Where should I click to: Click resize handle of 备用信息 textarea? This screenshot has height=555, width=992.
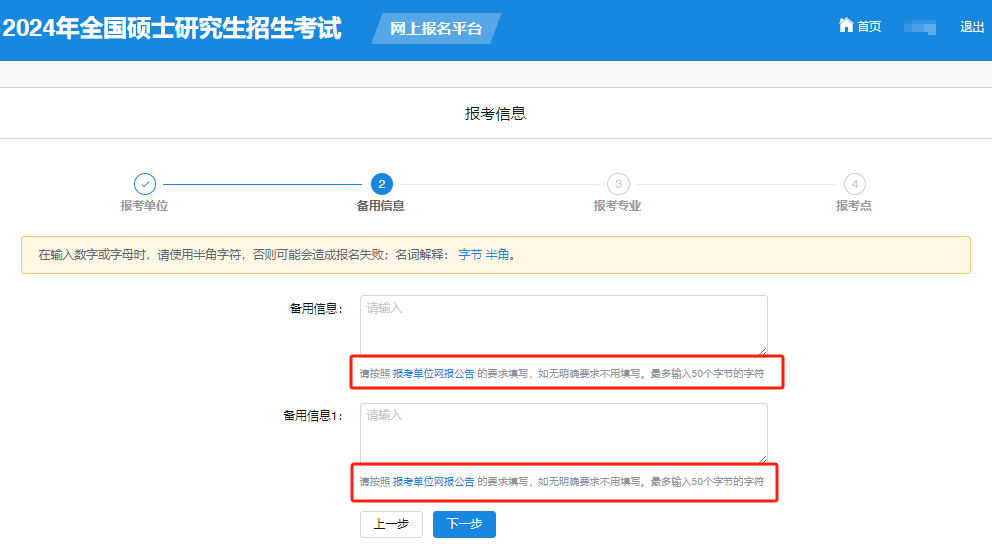pos(762,350)
